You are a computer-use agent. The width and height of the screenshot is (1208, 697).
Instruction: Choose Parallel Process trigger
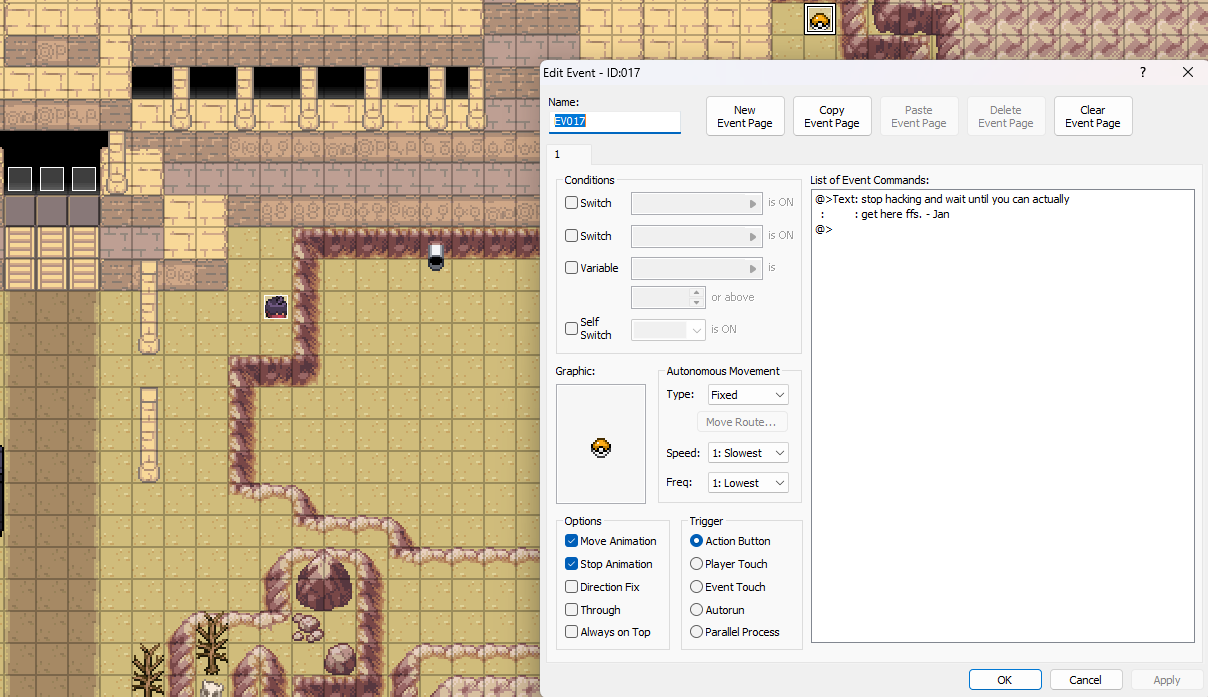(x=697, y=632)
